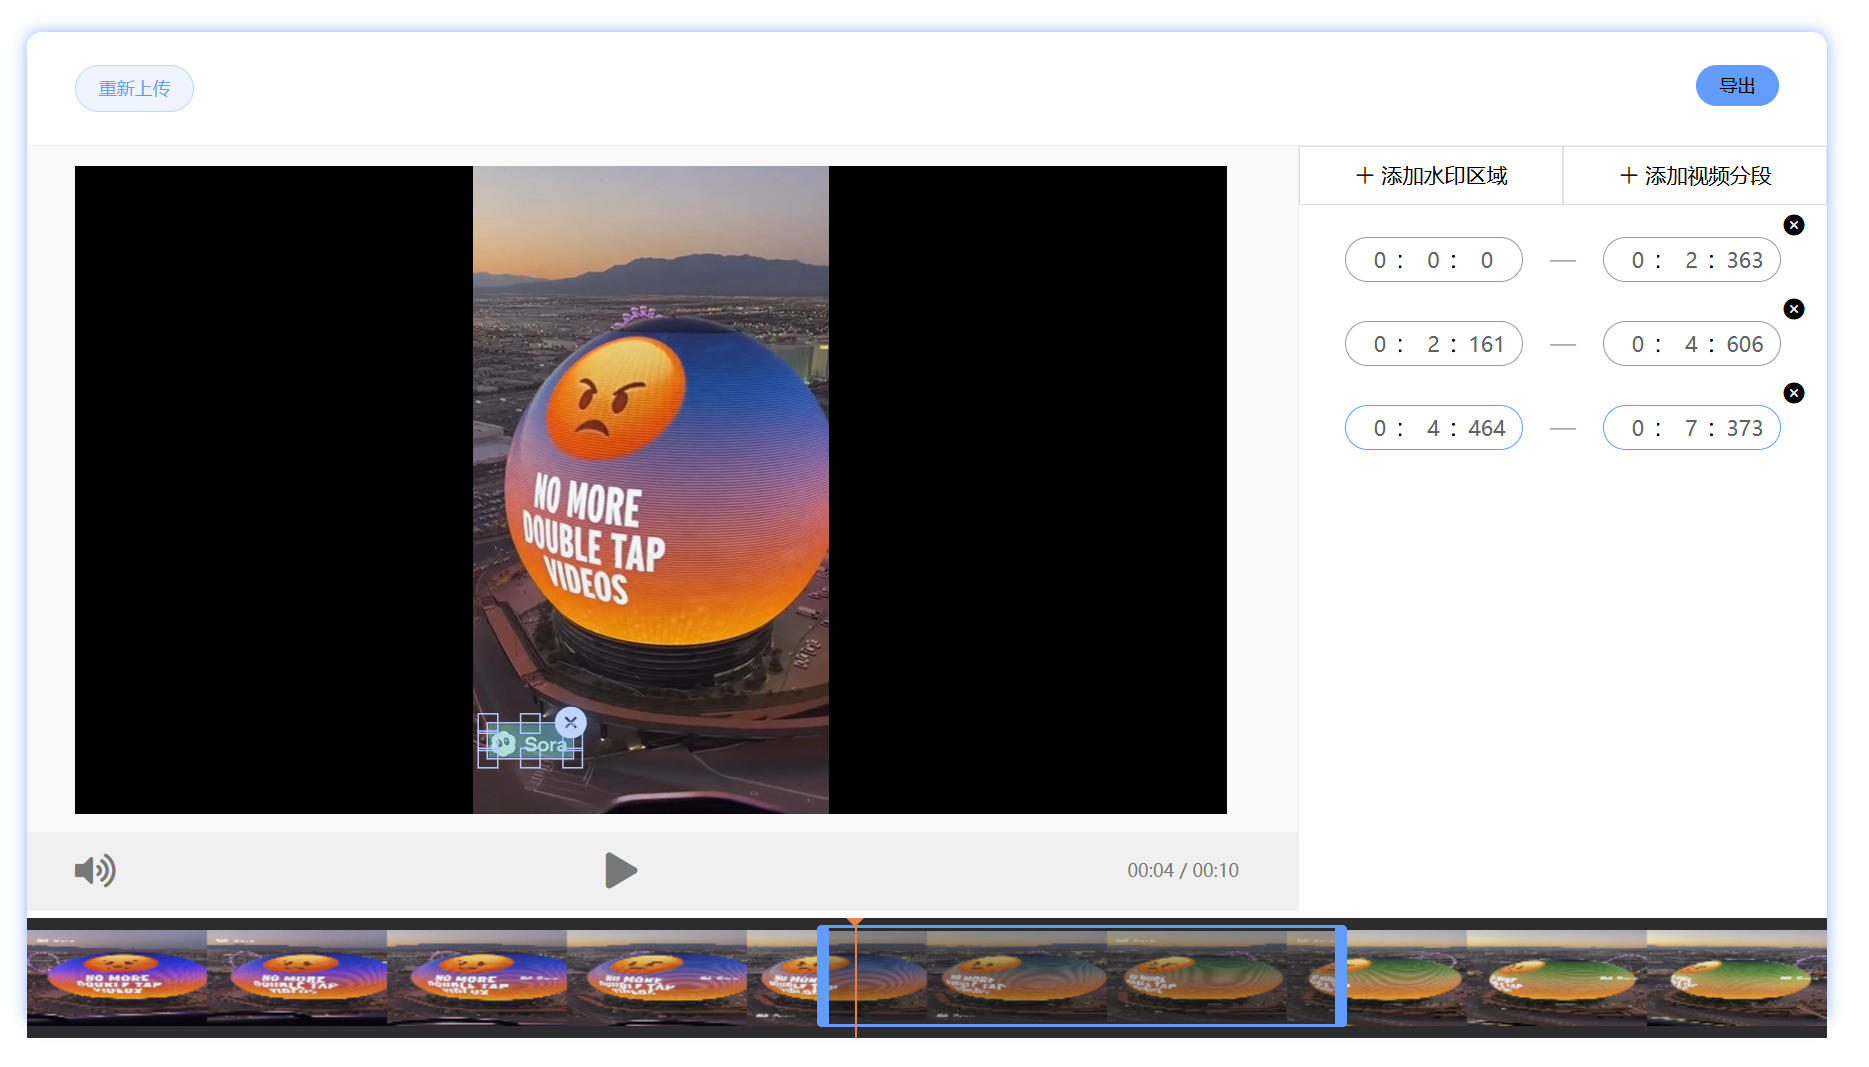Click third segment start time 0:4:464
This screenshot has height=1067, width=1869.
click(x=1433, y=428)
